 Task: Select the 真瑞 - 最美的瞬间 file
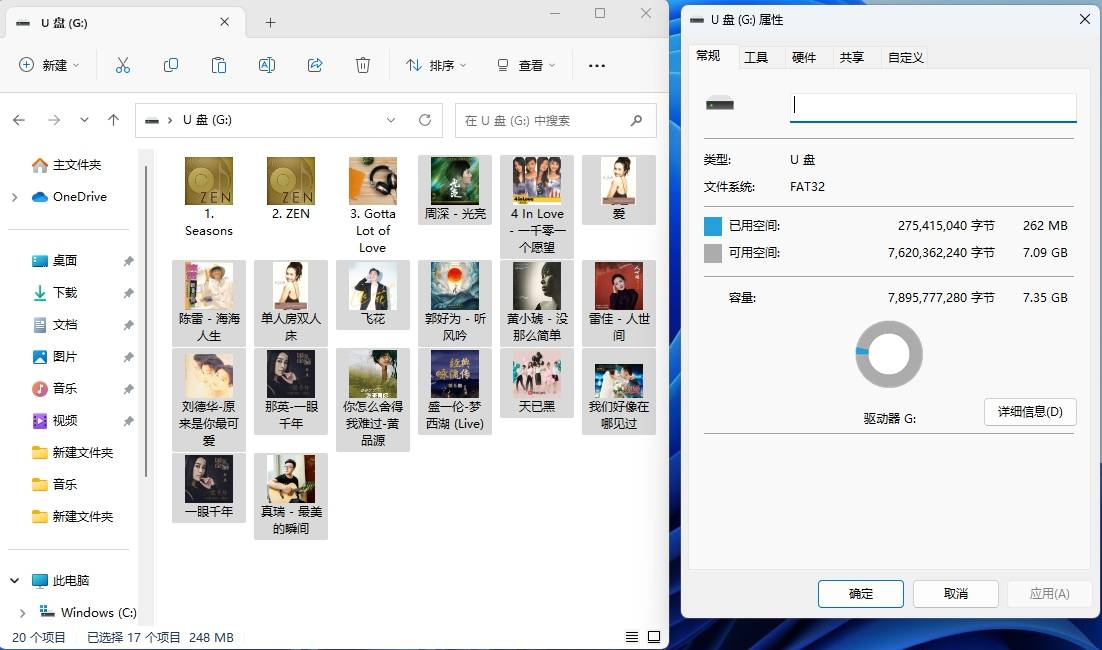[x=291, y=496]
